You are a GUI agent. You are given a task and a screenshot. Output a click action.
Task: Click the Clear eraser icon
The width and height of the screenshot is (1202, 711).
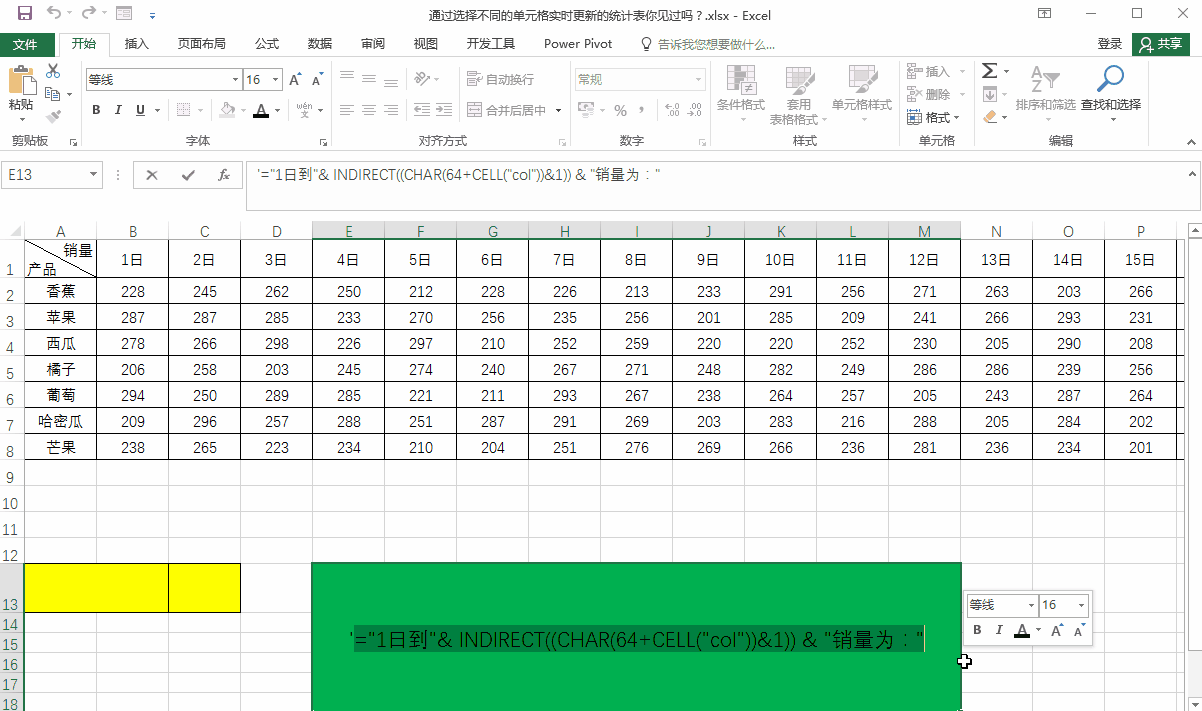point(989,117)
